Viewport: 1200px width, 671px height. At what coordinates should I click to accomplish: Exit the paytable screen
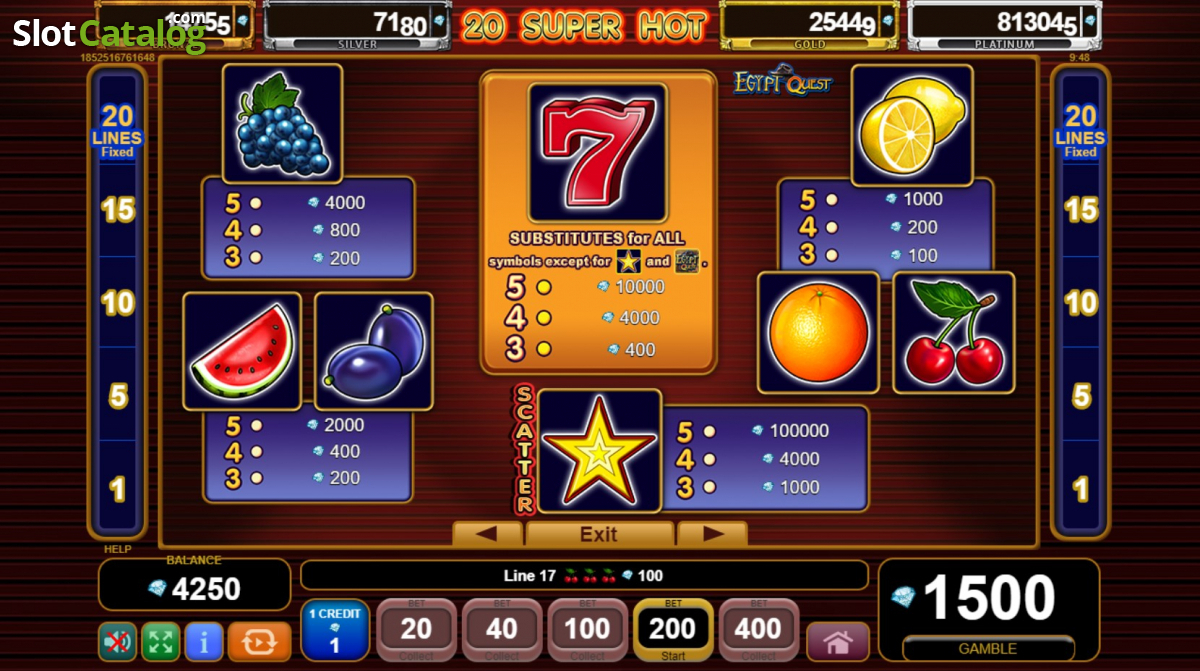pos(599,534)
